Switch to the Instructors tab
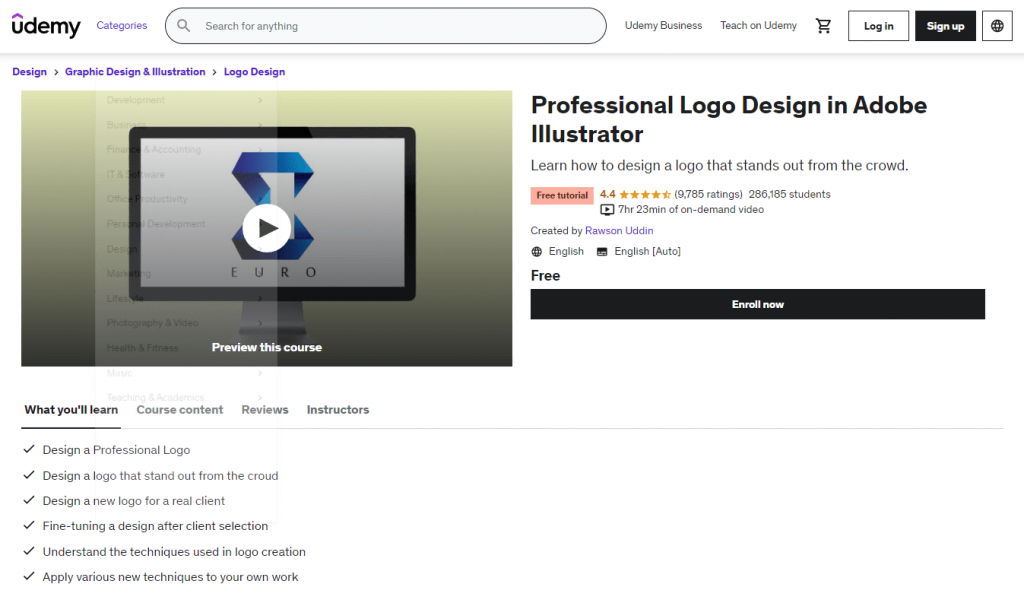 point(338,410)
